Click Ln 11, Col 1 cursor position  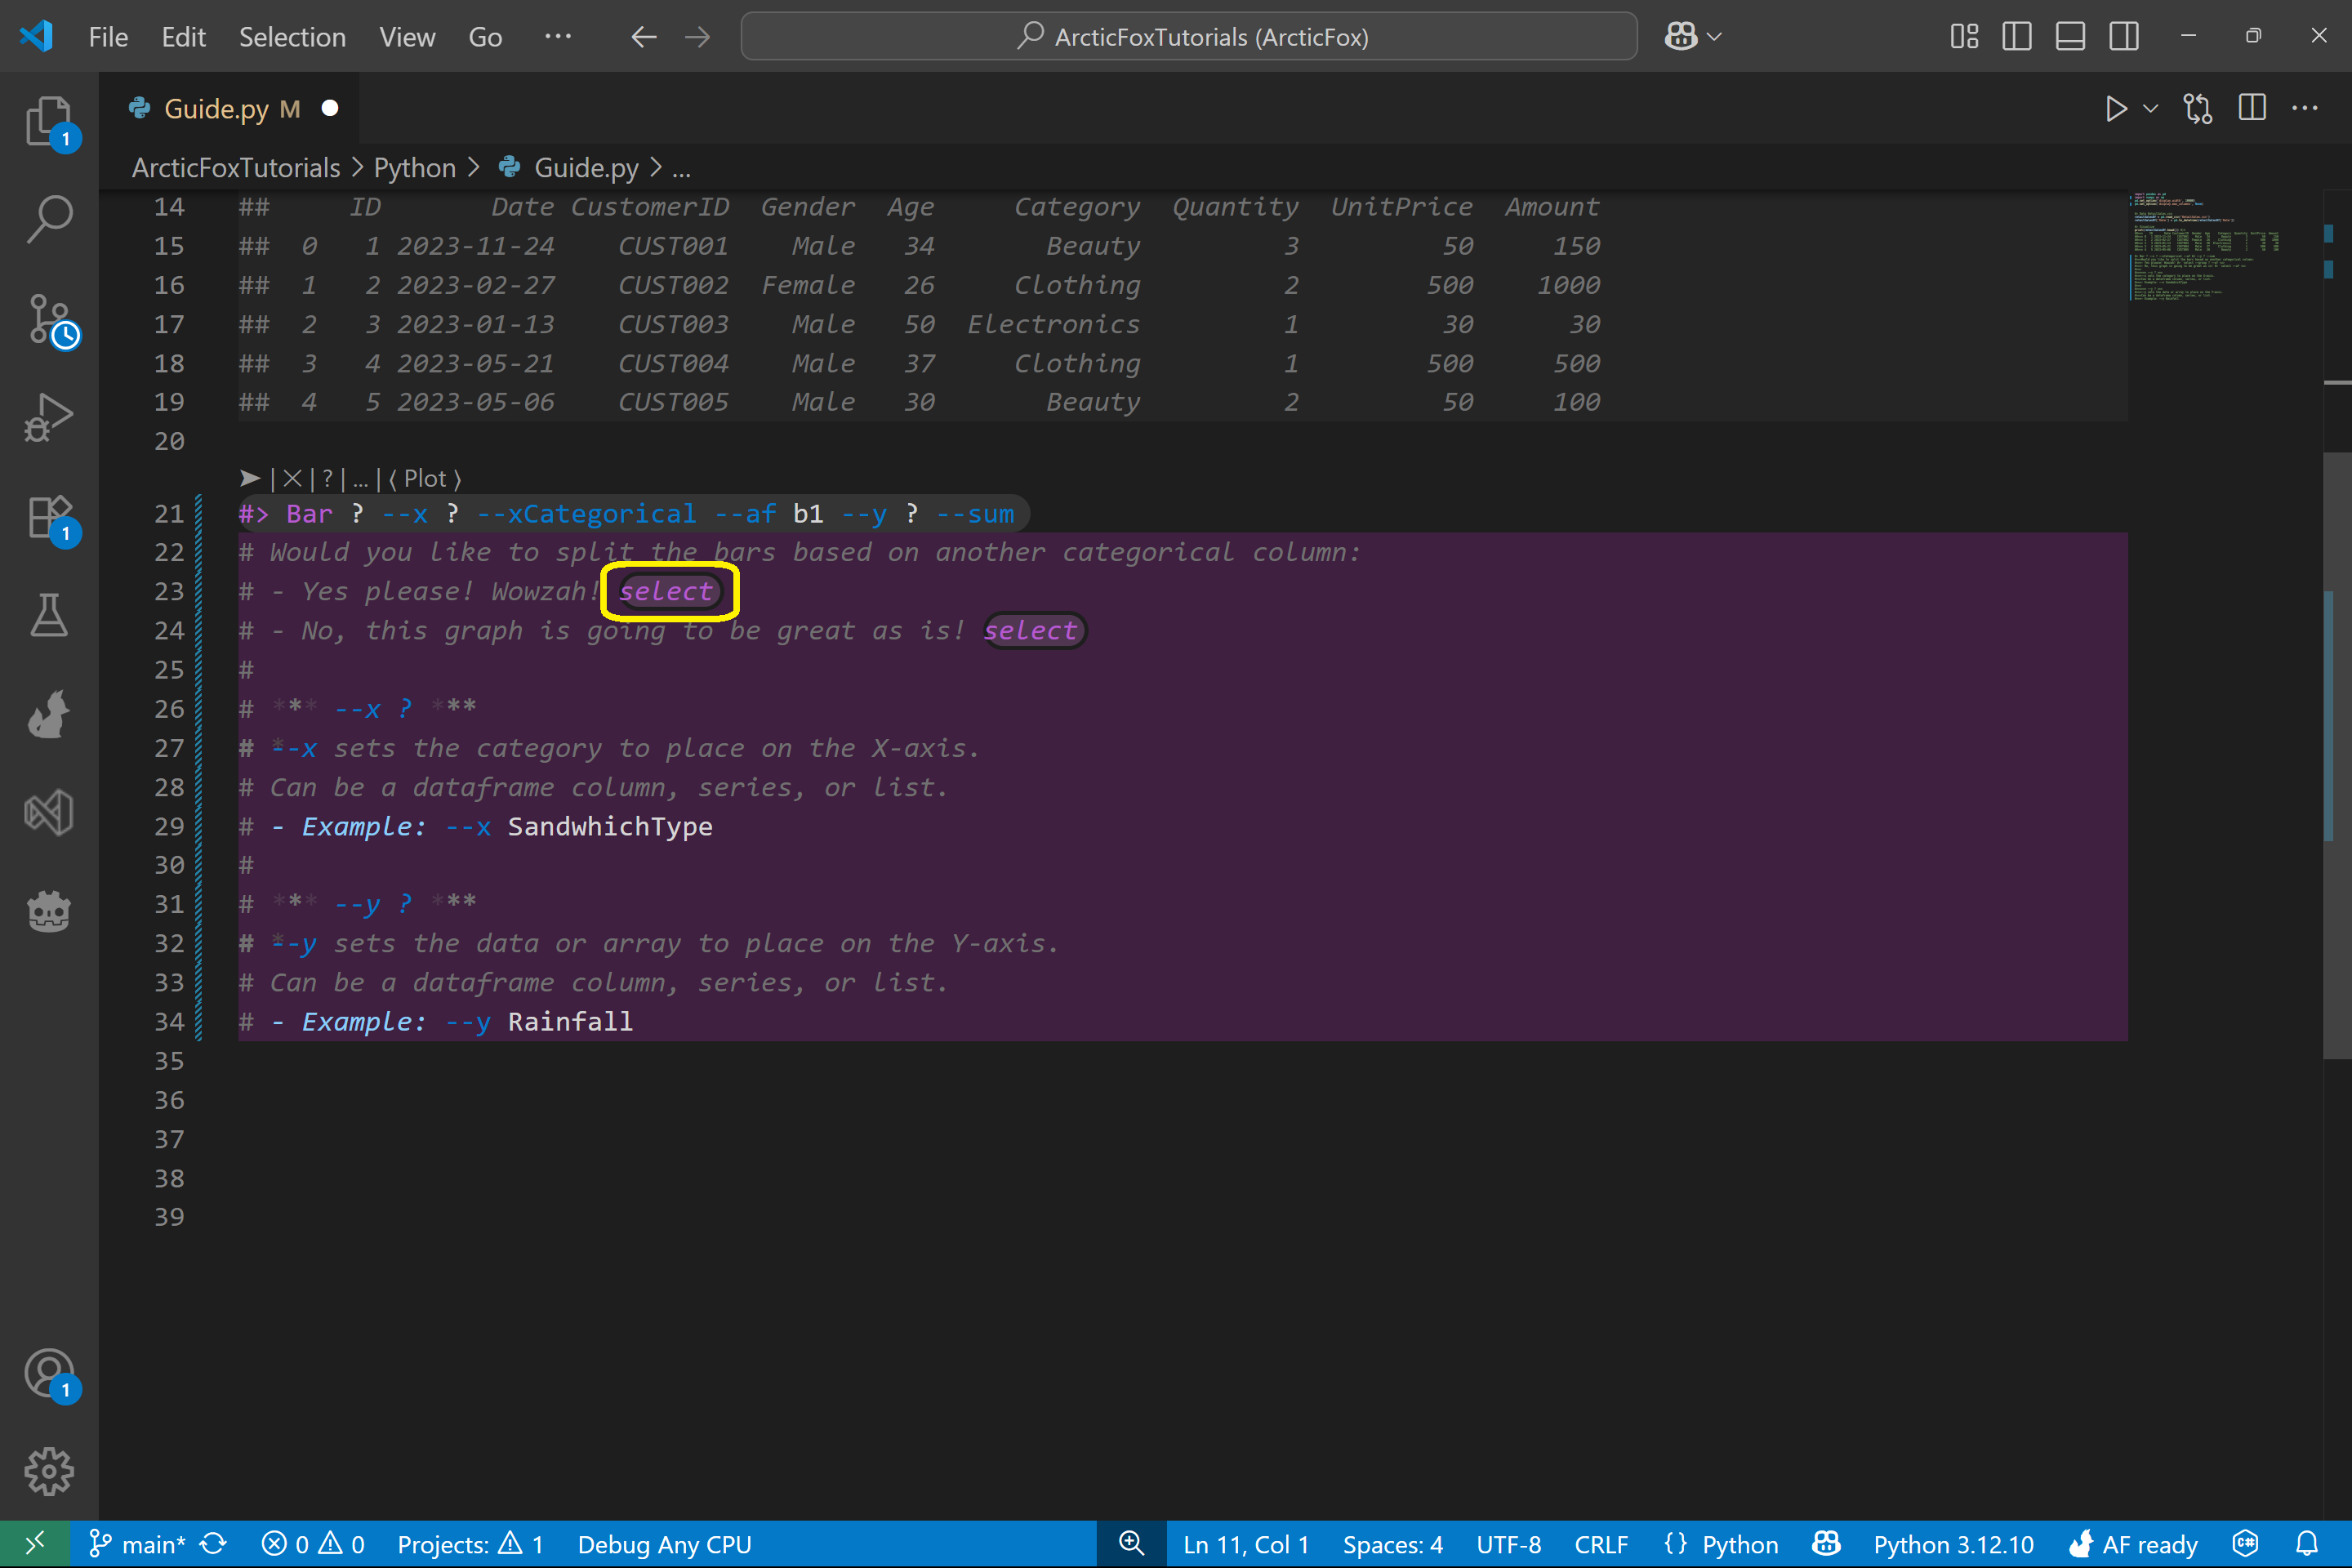[1246, 1544]
